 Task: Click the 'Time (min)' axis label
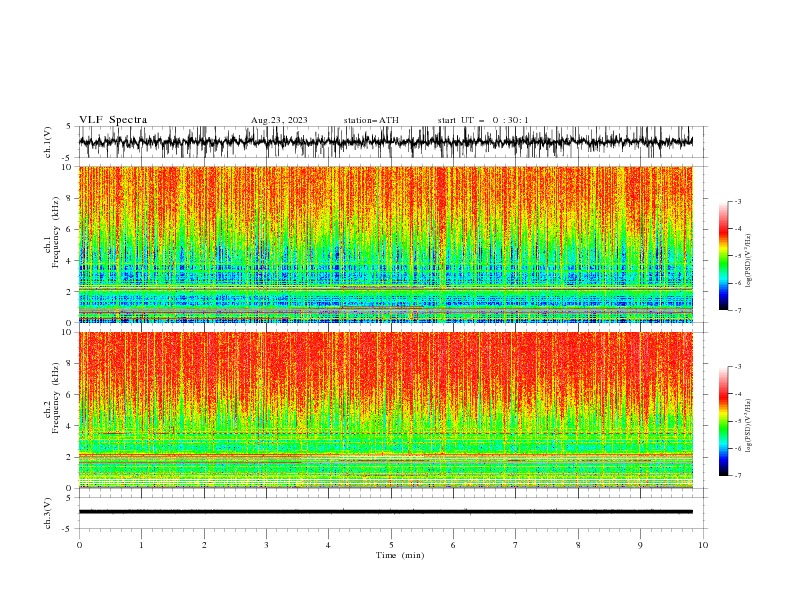coord(400,555)
